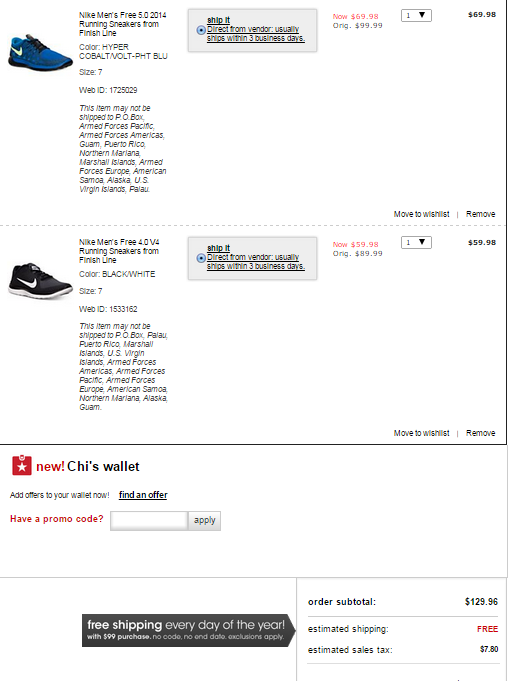
Task: Open Nike Men's Free 5.0 2014 product title
Action: pos(122,24)
